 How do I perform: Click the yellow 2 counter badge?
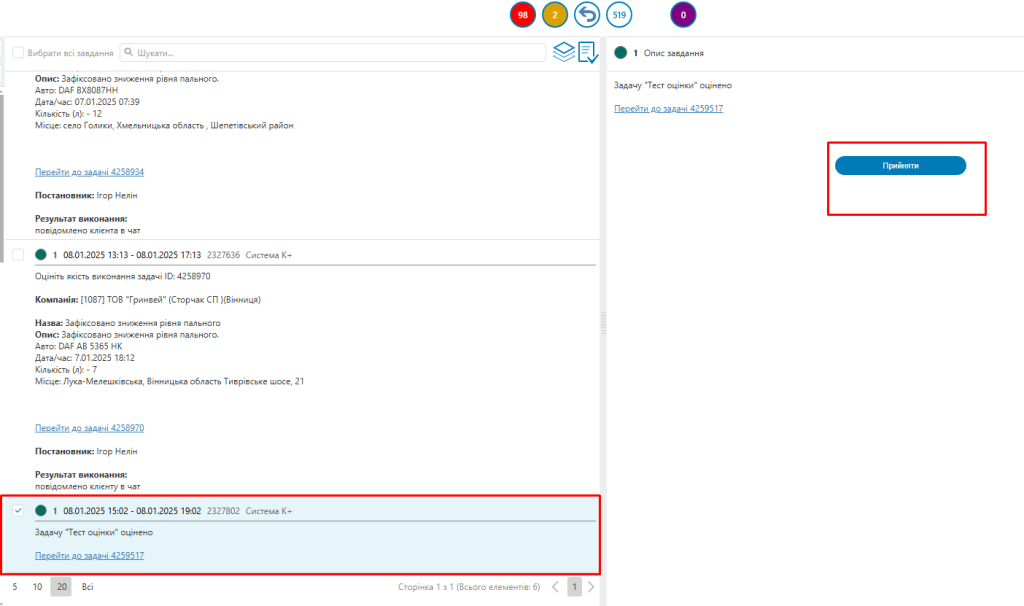pyautogui.click(x=554, y=15)
